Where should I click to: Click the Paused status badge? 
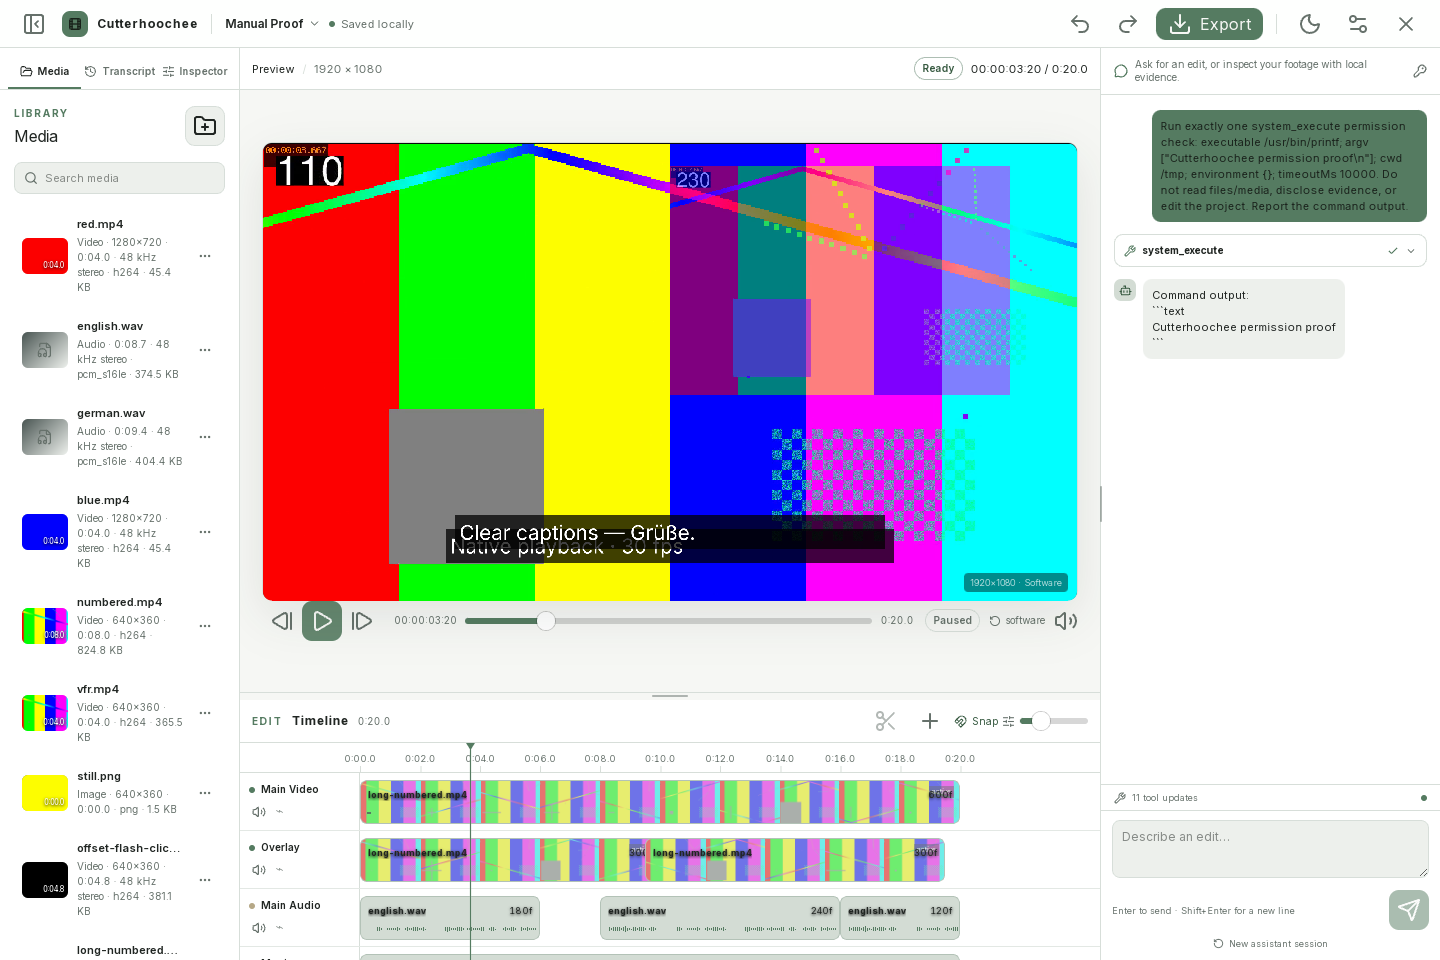point(952,621)
